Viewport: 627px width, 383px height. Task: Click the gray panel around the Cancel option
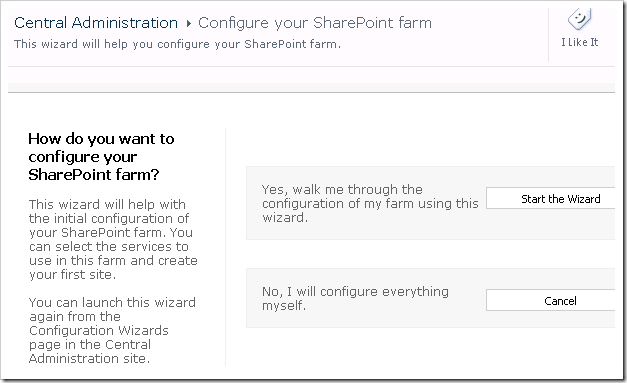(x=430, y=298)
